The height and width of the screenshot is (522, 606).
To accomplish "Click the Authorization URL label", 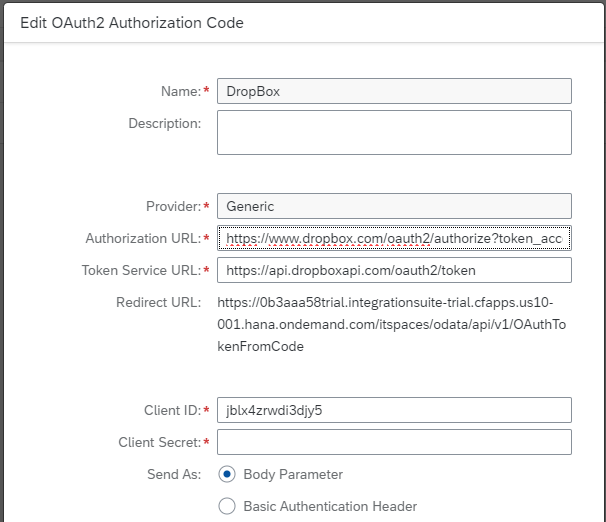I will [x=142, y=238].
